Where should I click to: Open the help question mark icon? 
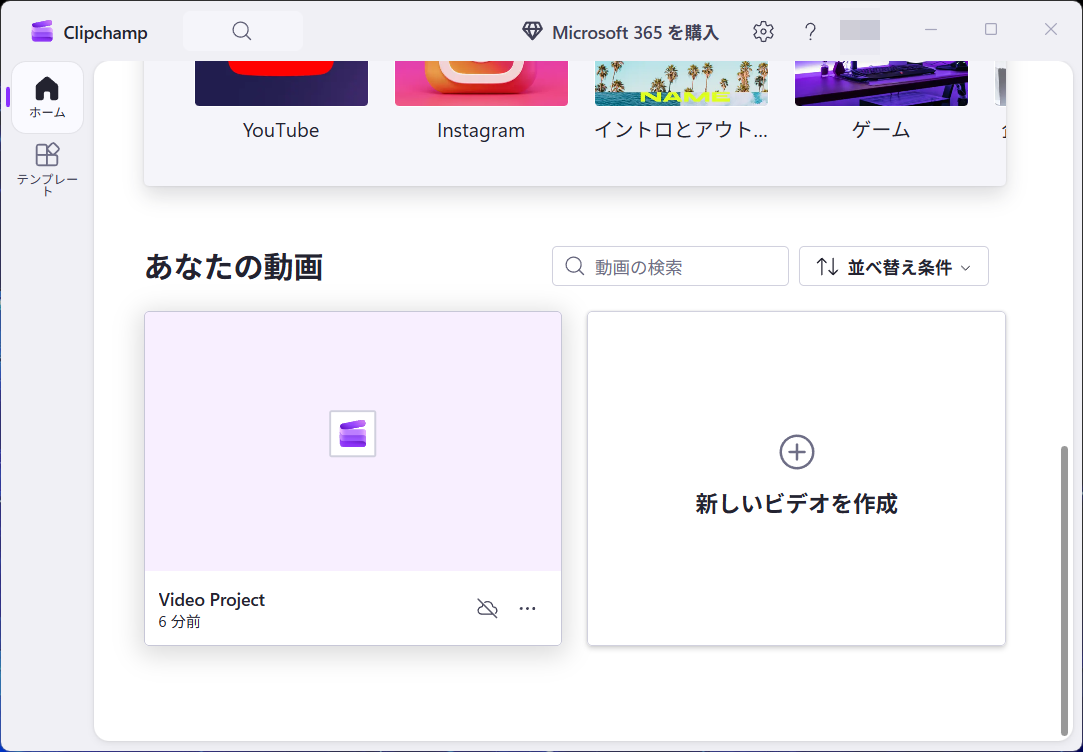click(810, 32)
